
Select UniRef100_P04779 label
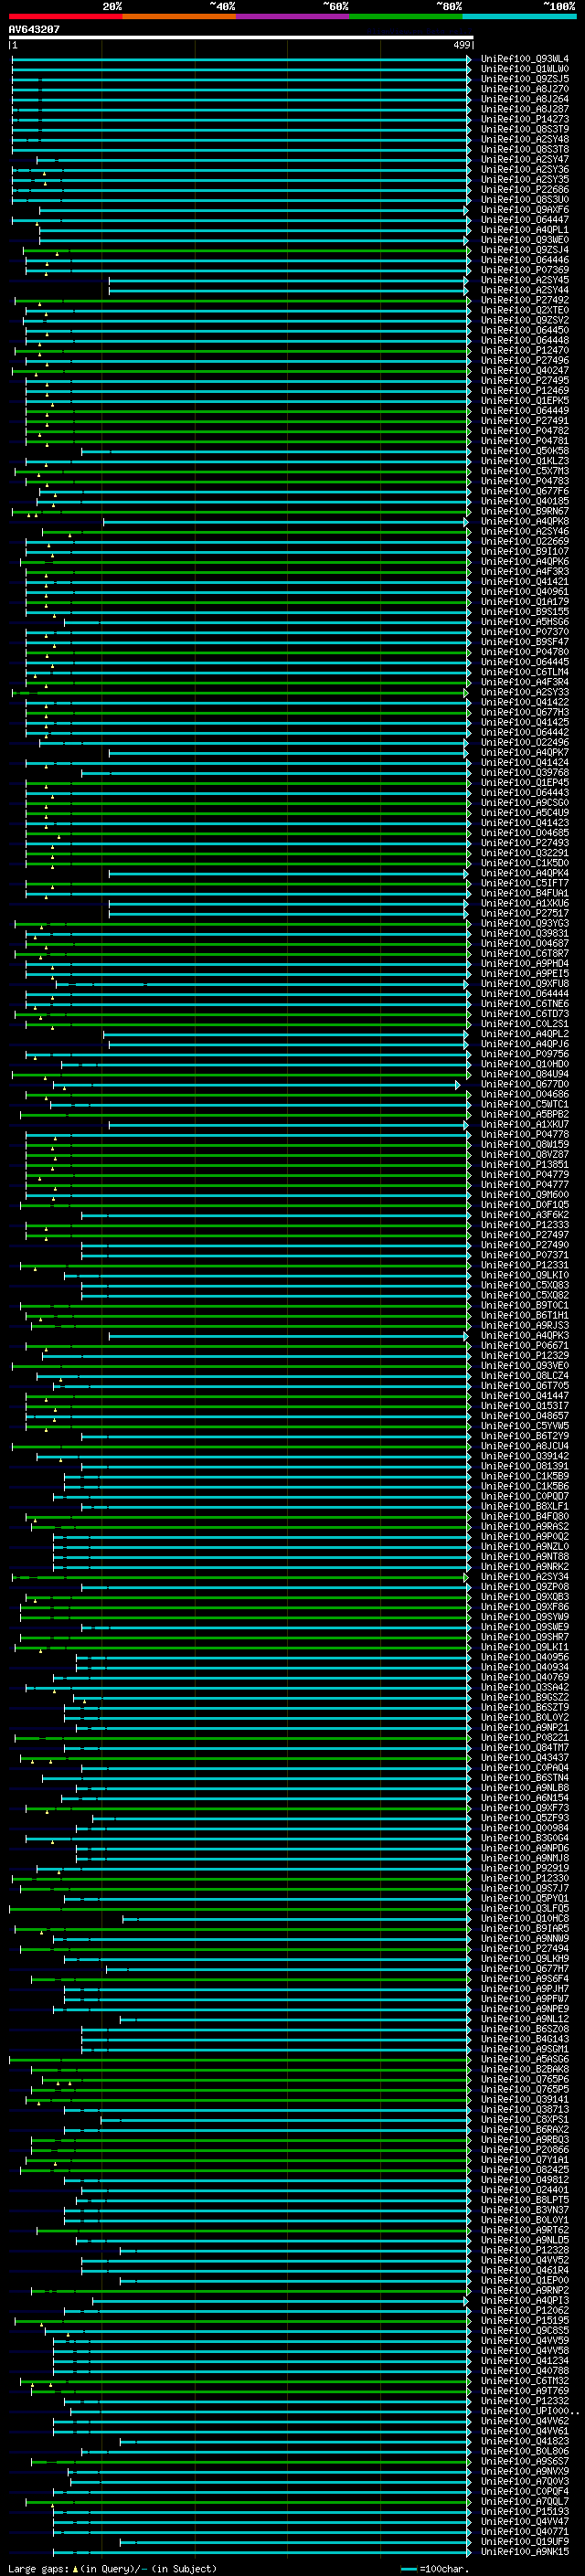(524, 1174)
